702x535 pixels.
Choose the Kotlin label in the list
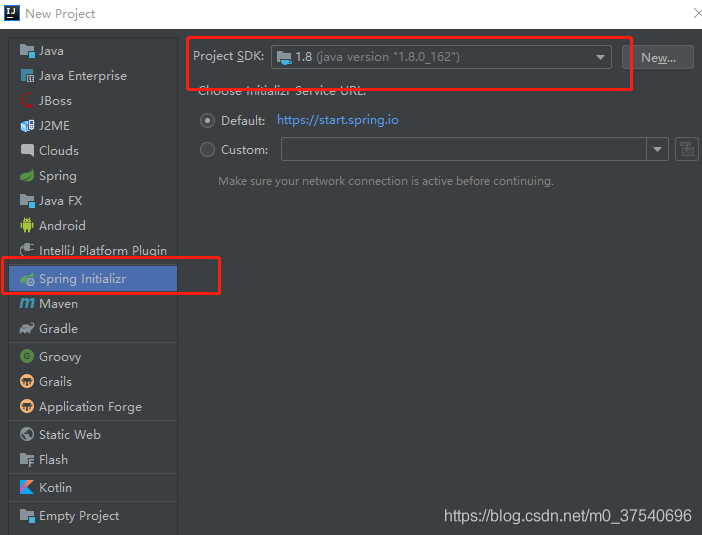[x=56, y=488]
